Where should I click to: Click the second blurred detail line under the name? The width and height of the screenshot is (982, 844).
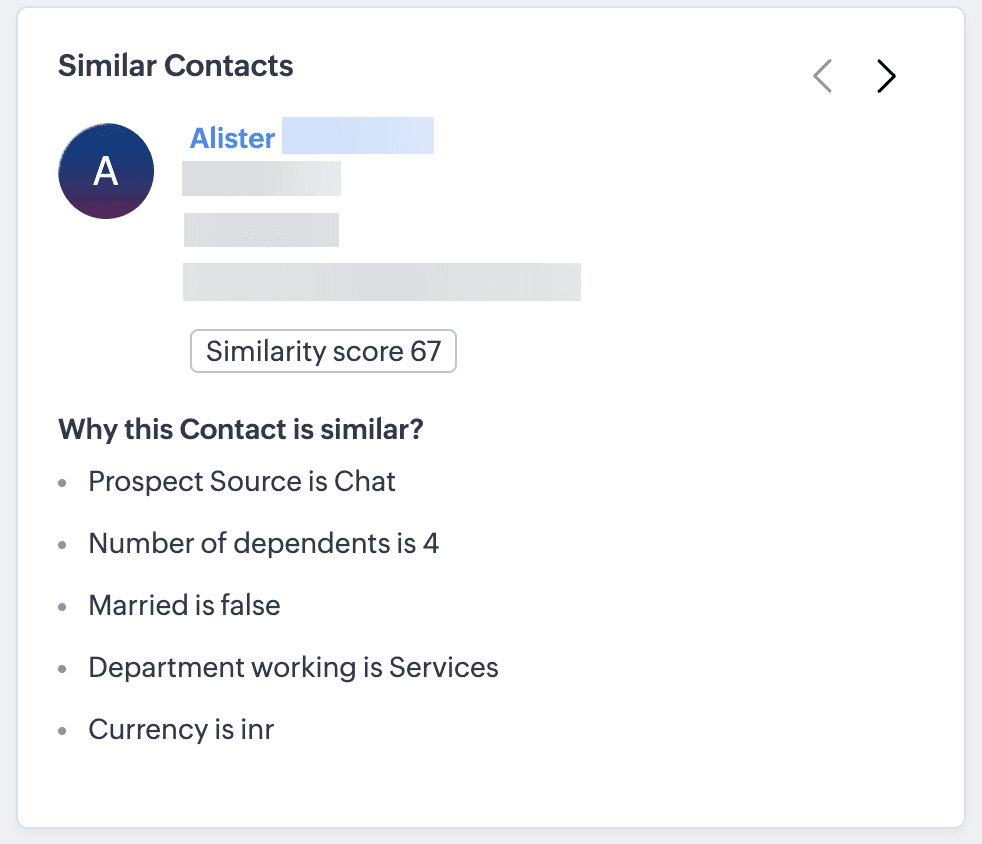tap(261, 230)
